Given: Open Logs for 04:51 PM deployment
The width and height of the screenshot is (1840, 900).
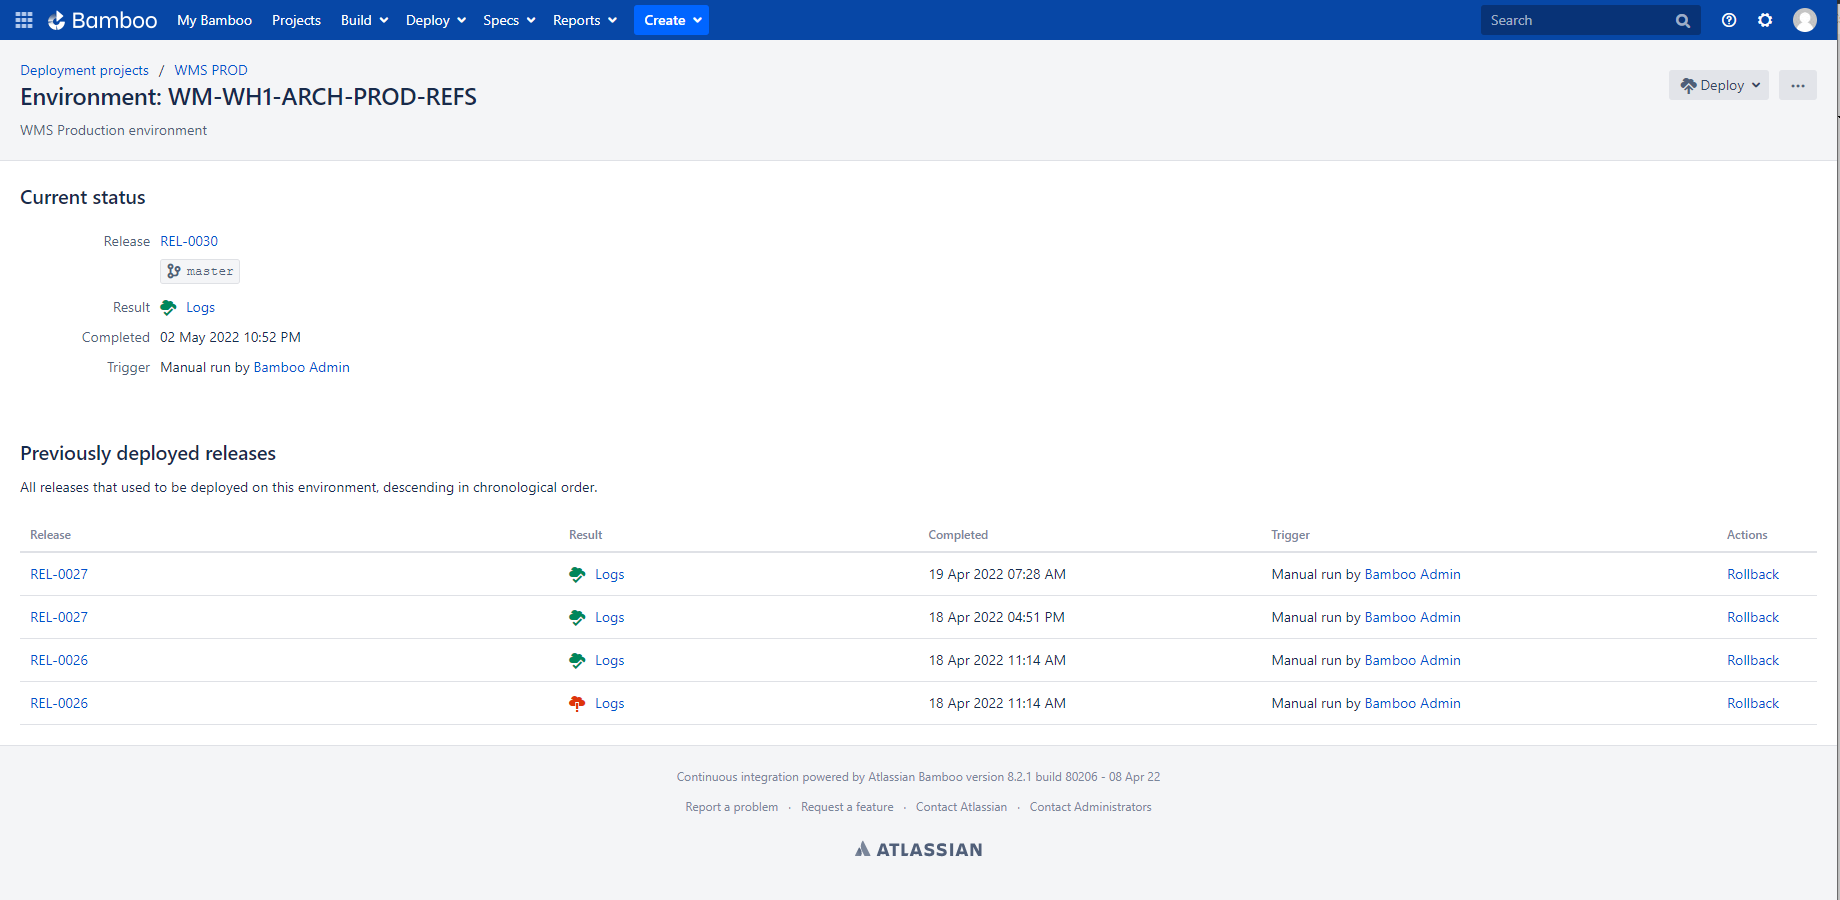Looking at the screenshot, I should pos(609,617).
